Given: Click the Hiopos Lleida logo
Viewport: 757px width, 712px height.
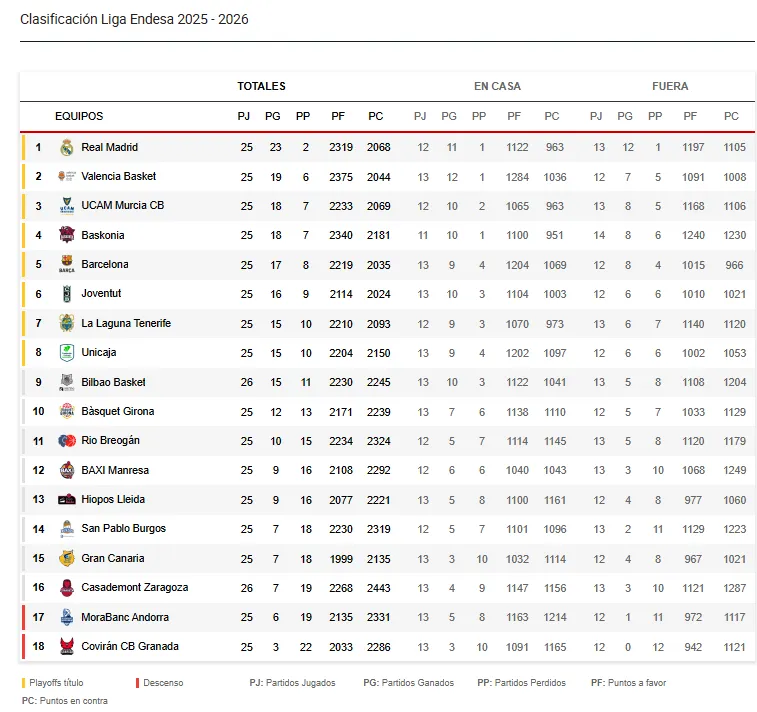Looking at the screenshot, I should tap(67, 499).
